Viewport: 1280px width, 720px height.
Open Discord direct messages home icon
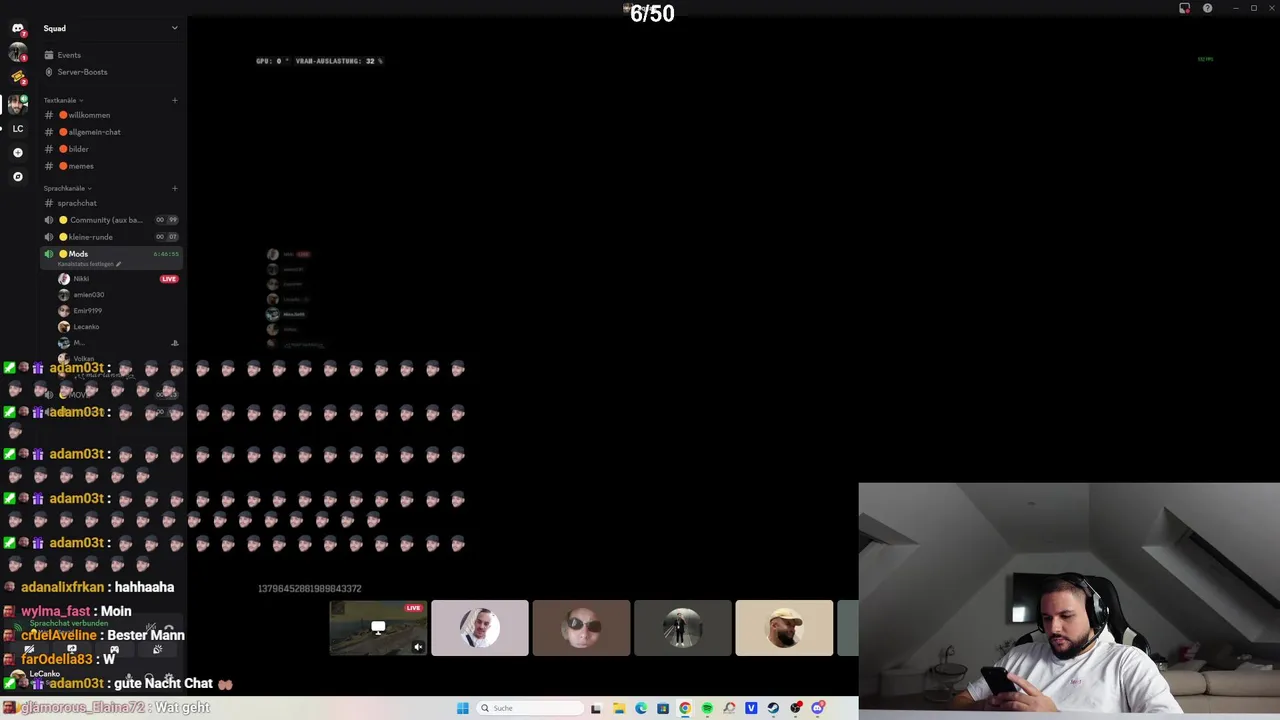tap(17, 28)
